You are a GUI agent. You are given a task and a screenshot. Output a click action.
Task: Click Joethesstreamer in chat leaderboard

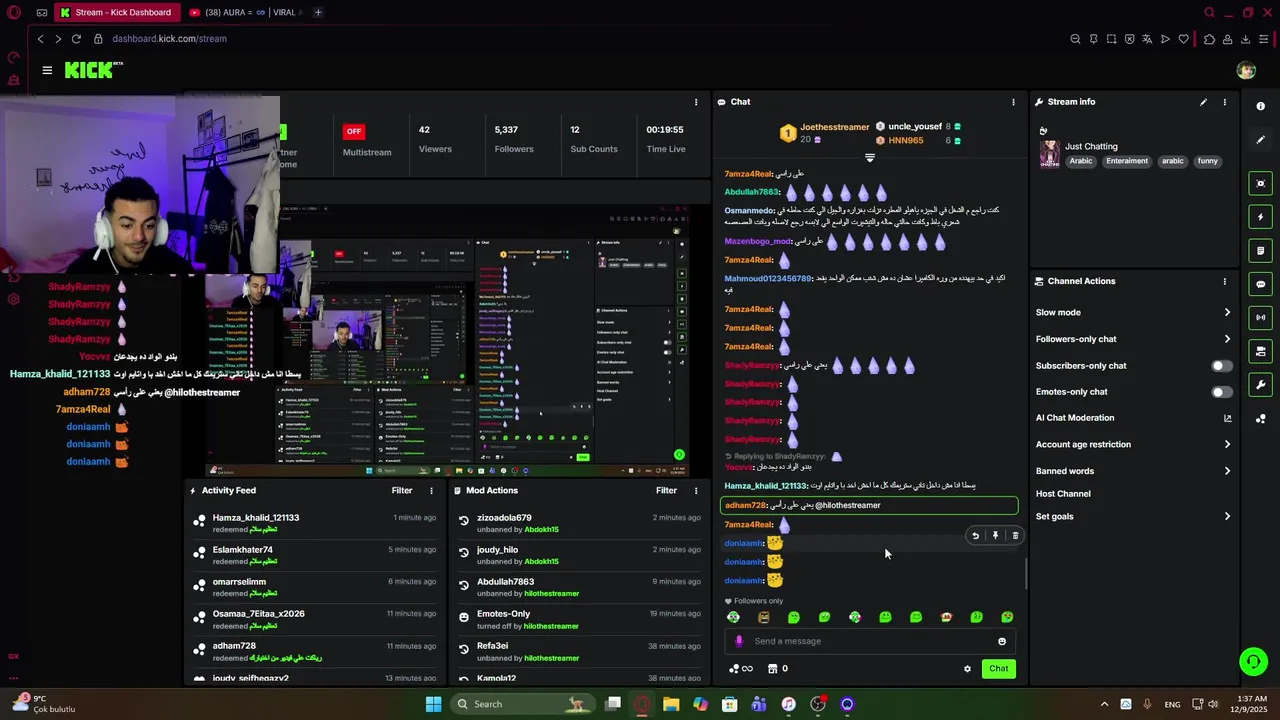point(835,127)
